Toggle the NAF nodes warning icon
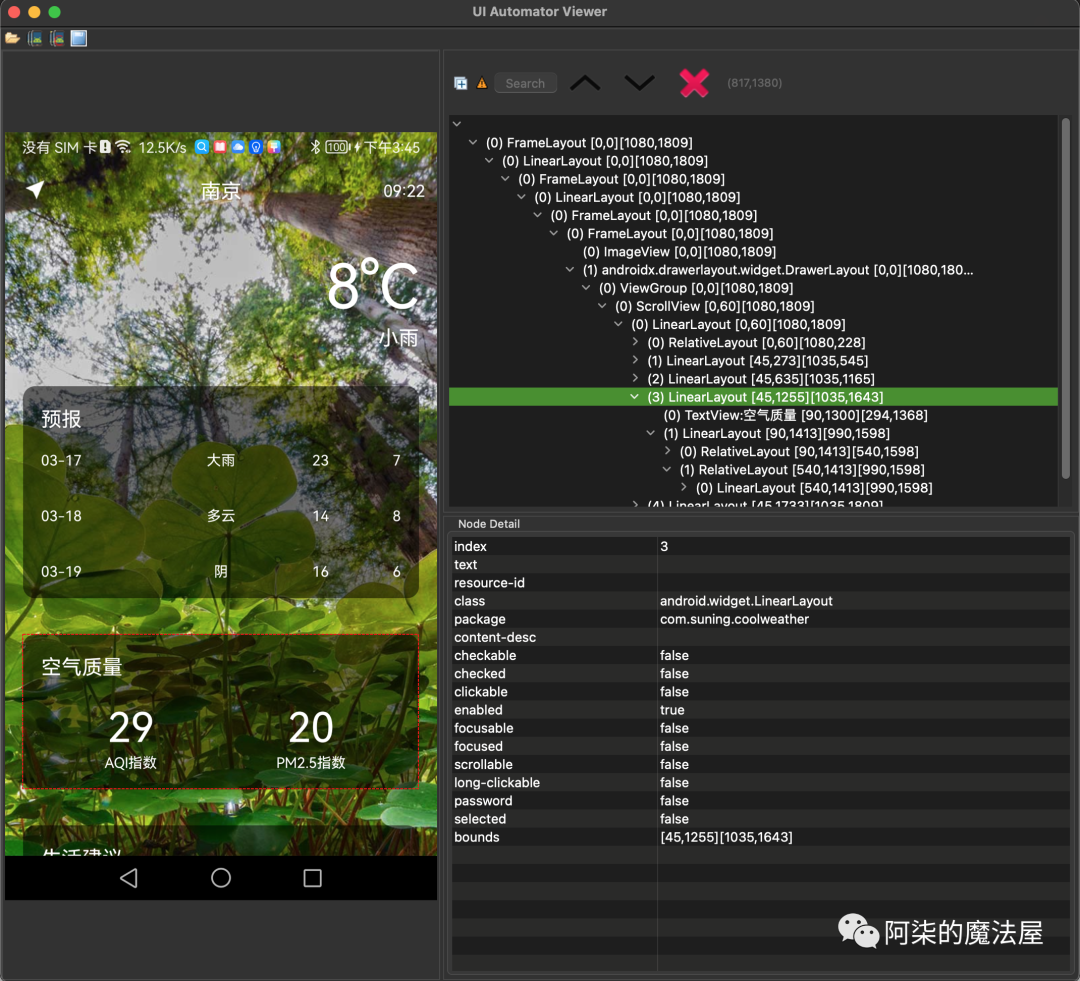The height and width of the screenshot is (981, 1080). pos(482,83)
